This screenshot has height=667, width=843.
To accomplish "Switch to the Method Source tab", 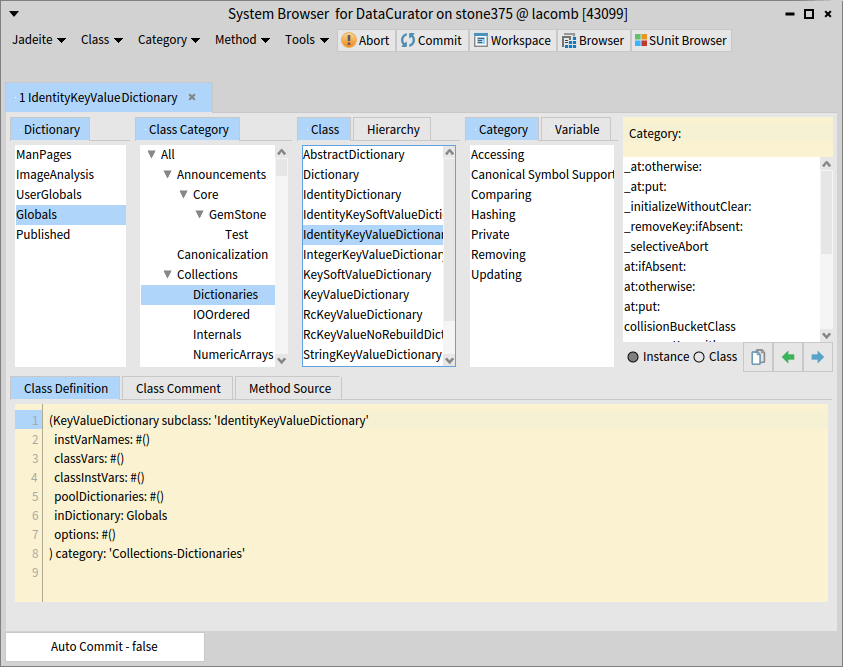I will (x=290, y=388).
